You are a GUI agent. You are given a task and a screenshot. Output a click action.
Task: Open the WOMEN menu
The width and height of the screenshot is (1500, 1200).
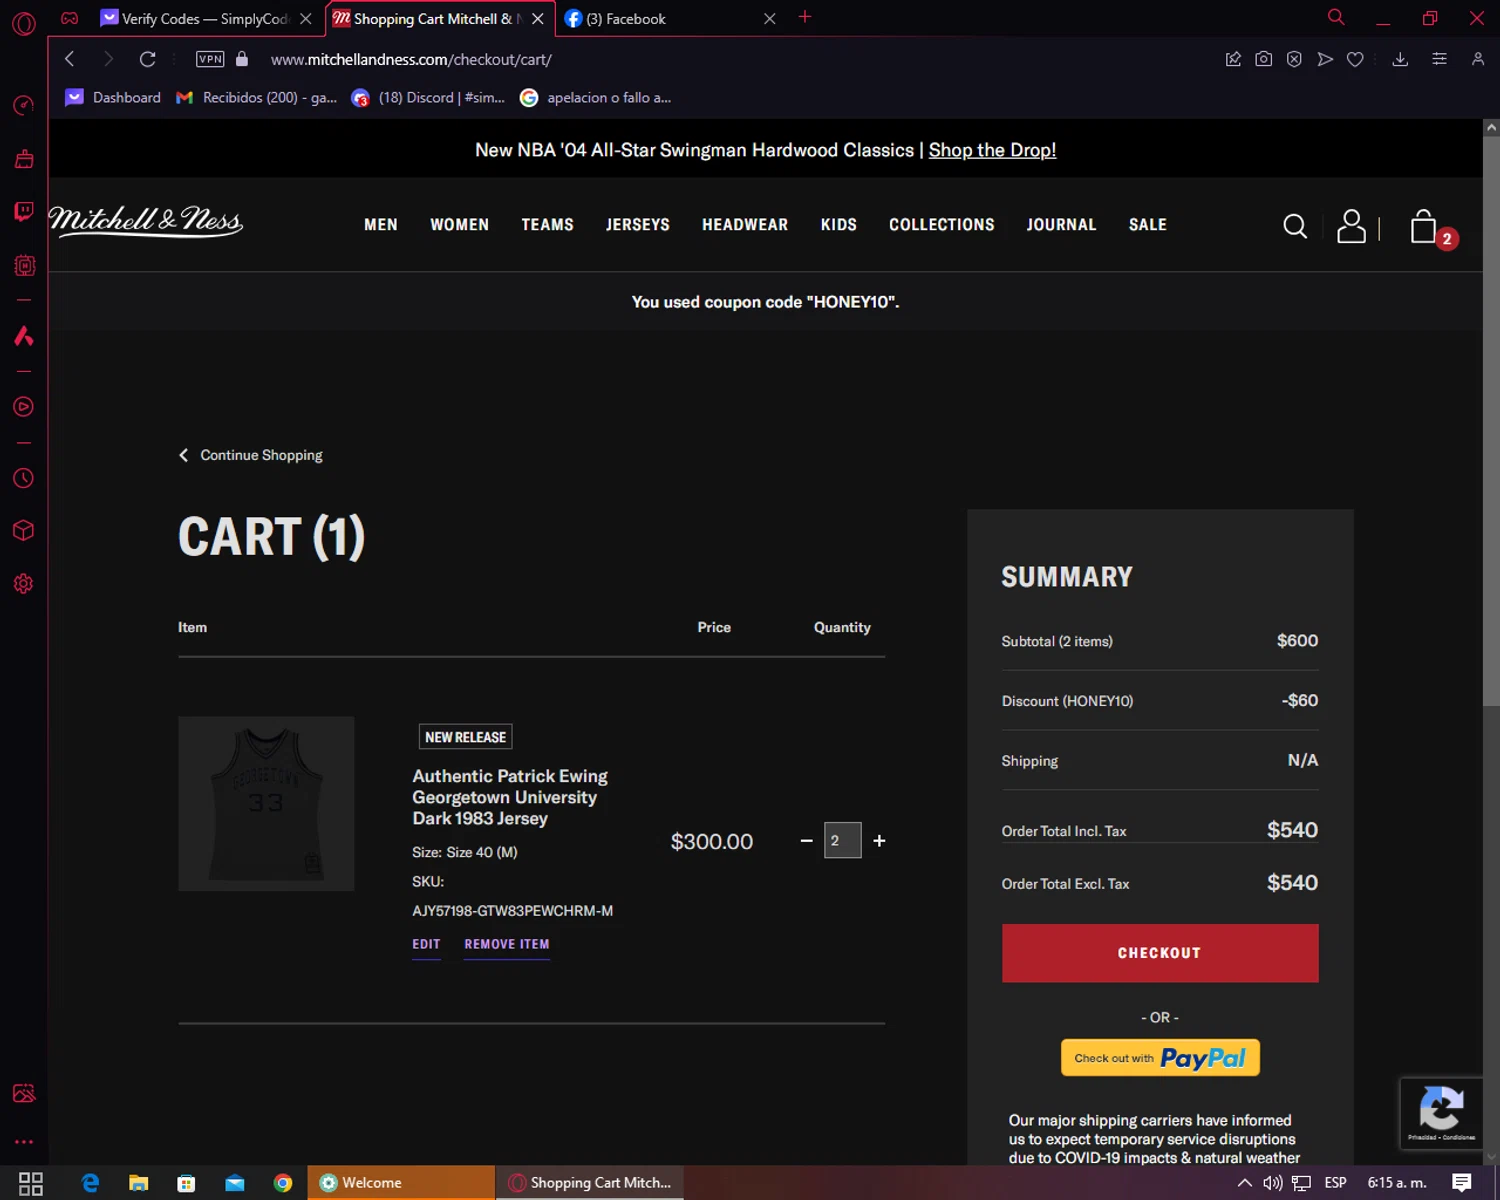pos(460,225)
